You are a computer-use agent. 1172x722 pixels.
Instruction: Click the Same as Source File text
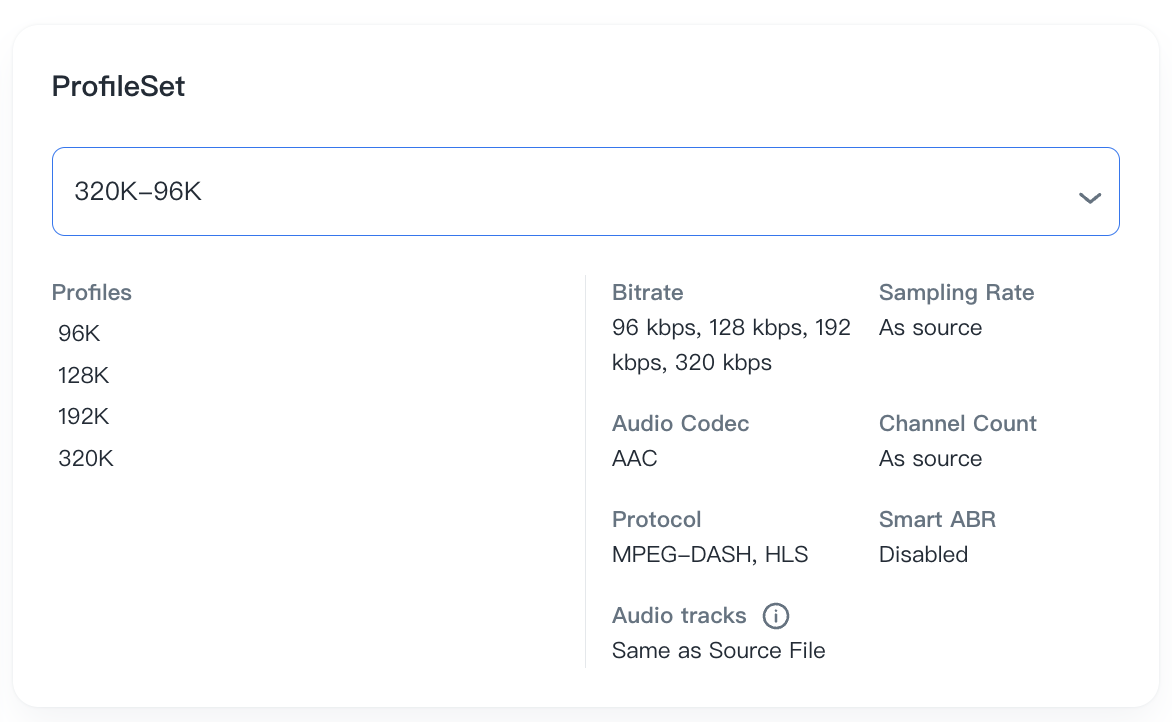point(718,651)
